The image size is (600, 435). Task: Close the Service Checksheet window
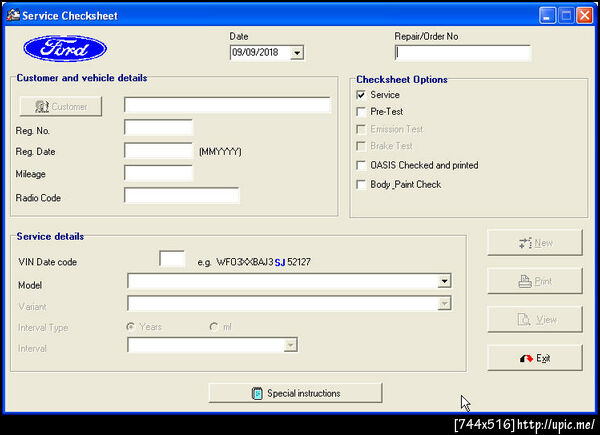[585, 16]
